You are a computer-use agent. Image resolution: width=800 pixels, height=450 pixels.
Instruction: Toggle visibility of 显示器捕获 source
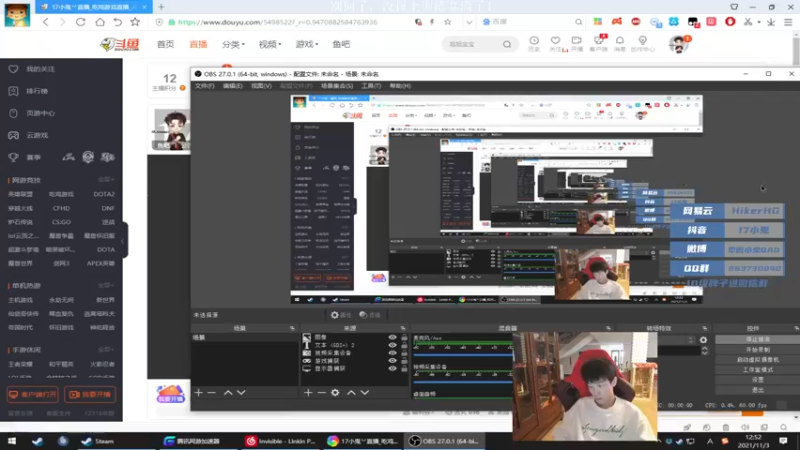point(392,368)
